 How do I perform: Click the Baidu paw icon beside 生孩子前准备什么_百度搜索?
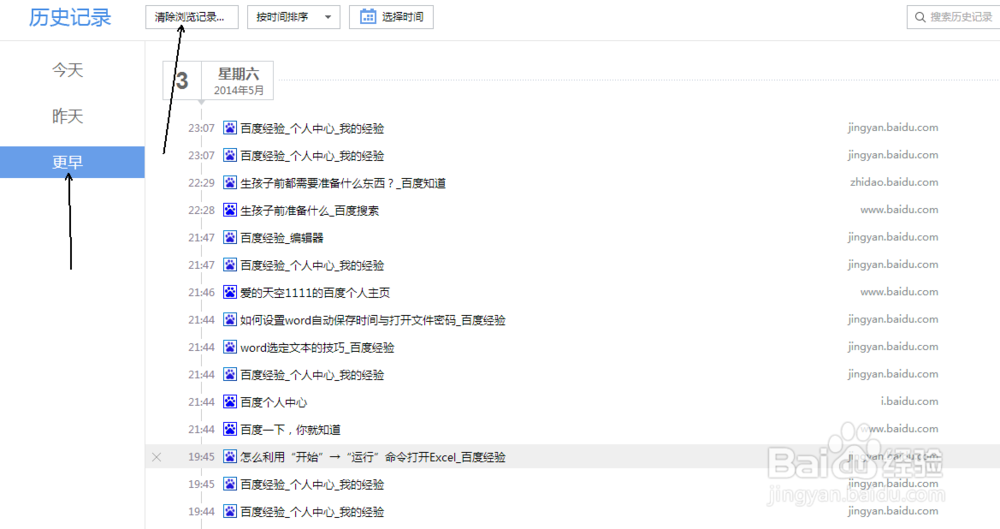tap(230, 210)
